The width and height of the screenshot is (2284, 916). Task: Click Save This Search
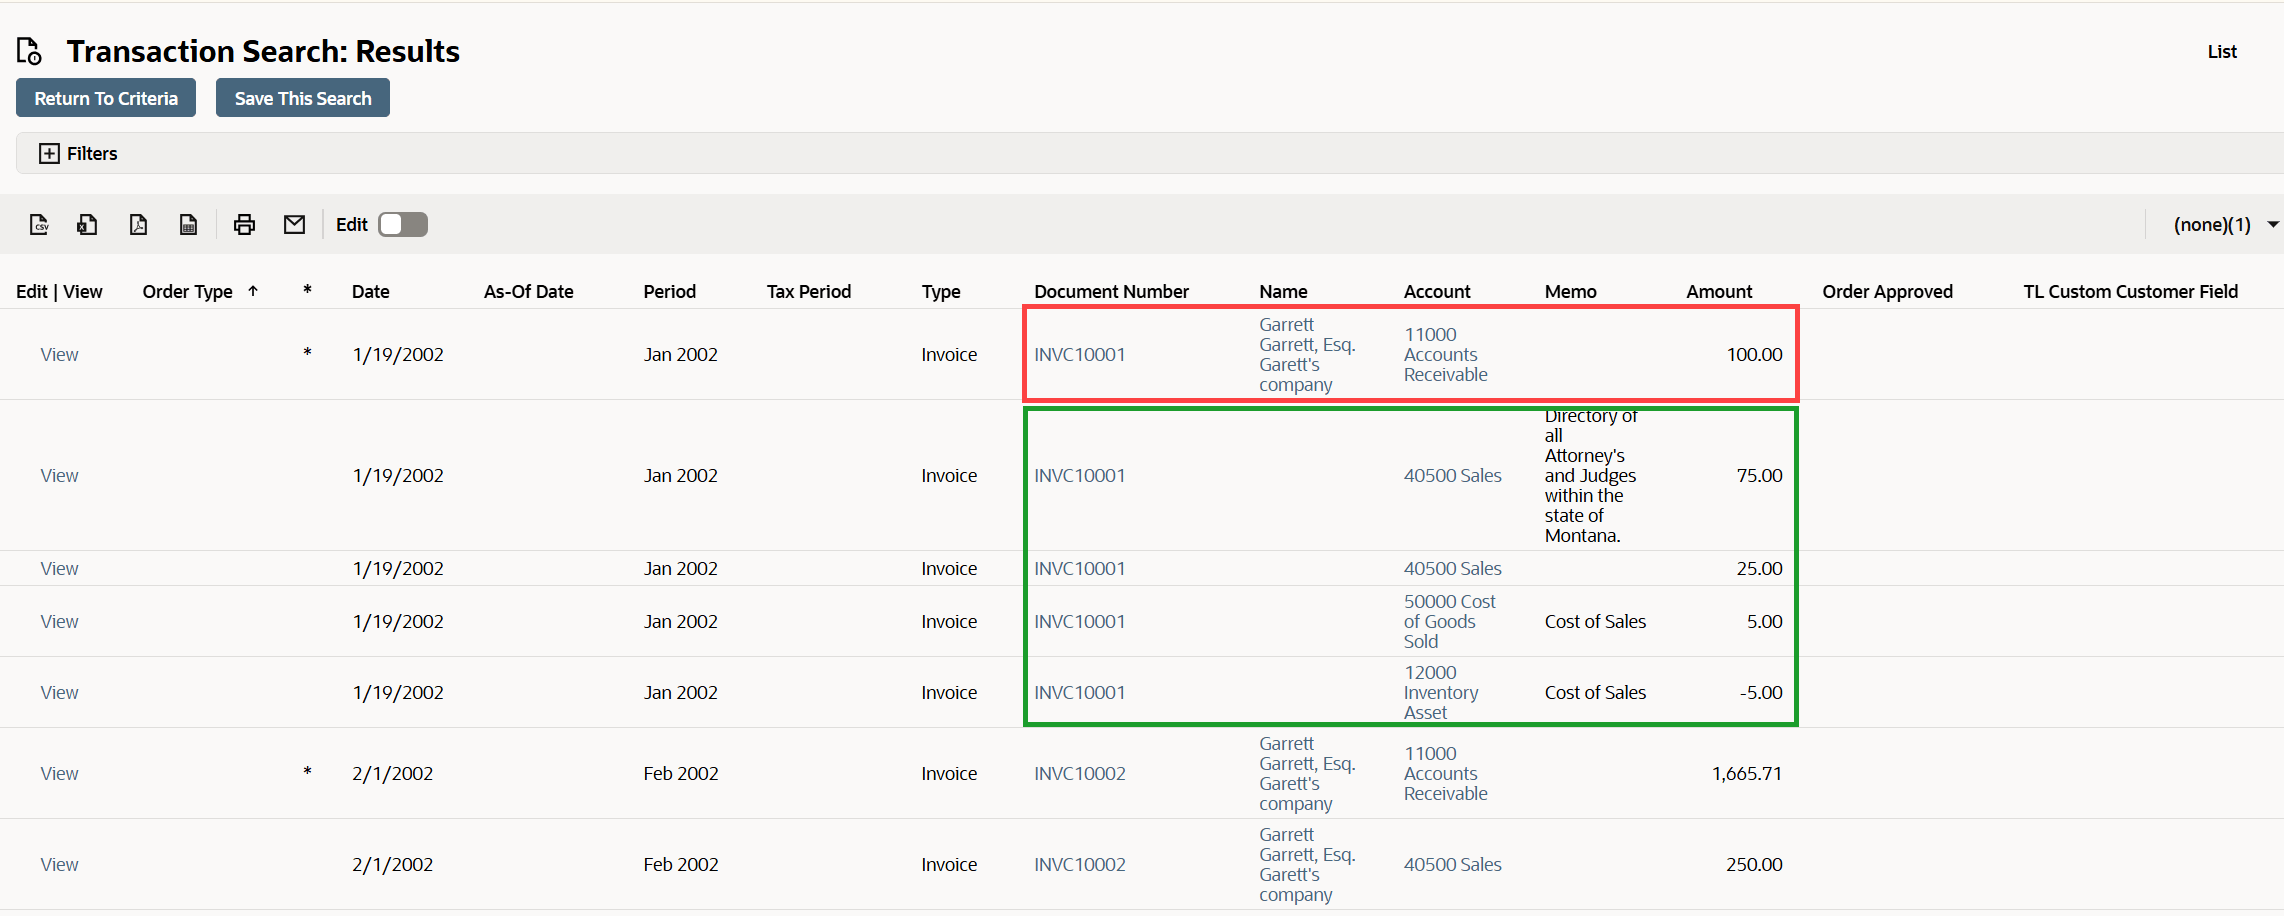(303, 98)
